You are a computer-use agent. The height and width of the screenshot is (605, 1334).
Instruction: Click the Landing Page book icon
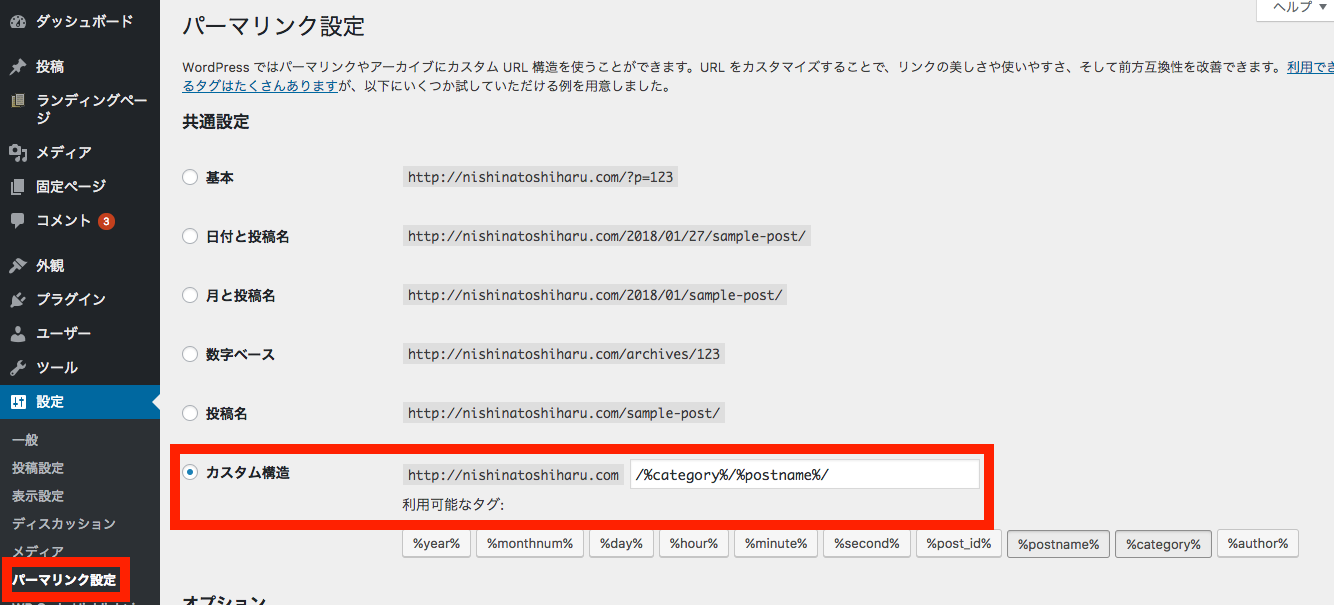tap(18, 101)
